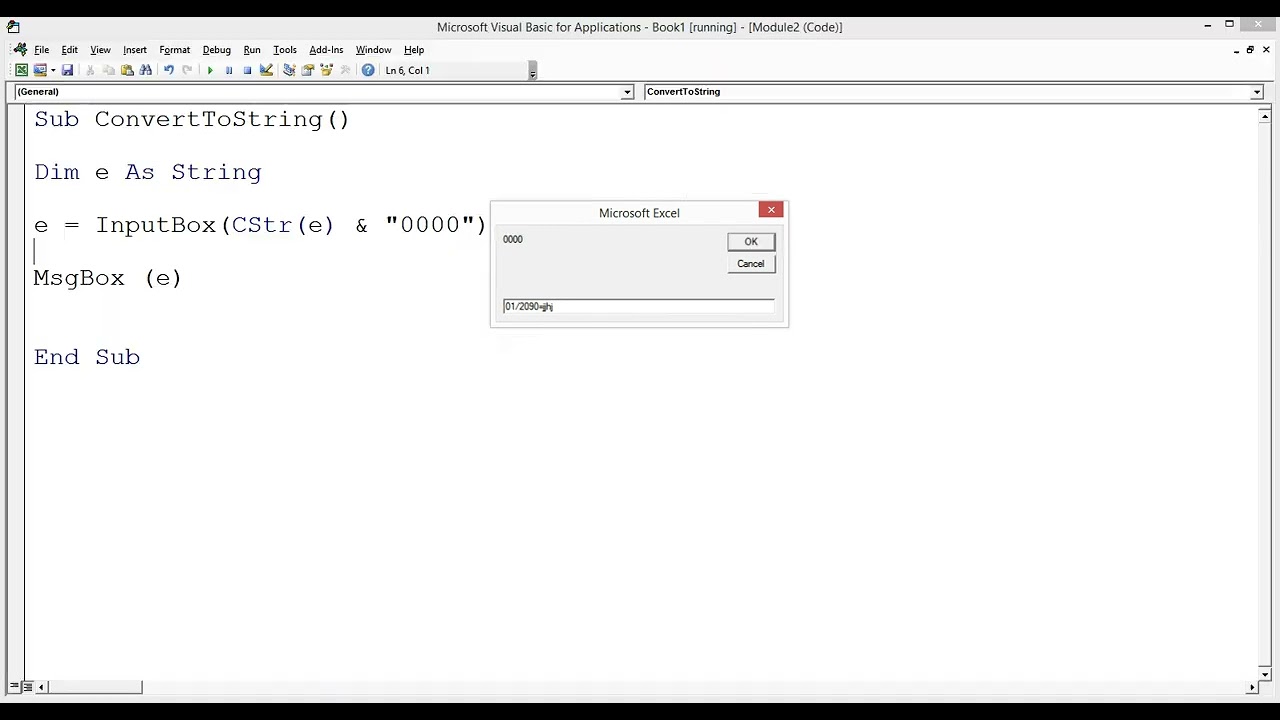This screenshot has width=1280, height=720.
Task: Click Full Module View button at bottom left
Action: (27, 687)
